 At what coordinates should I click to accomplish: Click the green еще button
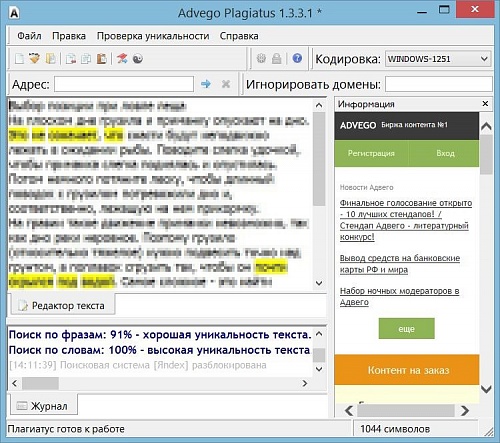(406, 329)
